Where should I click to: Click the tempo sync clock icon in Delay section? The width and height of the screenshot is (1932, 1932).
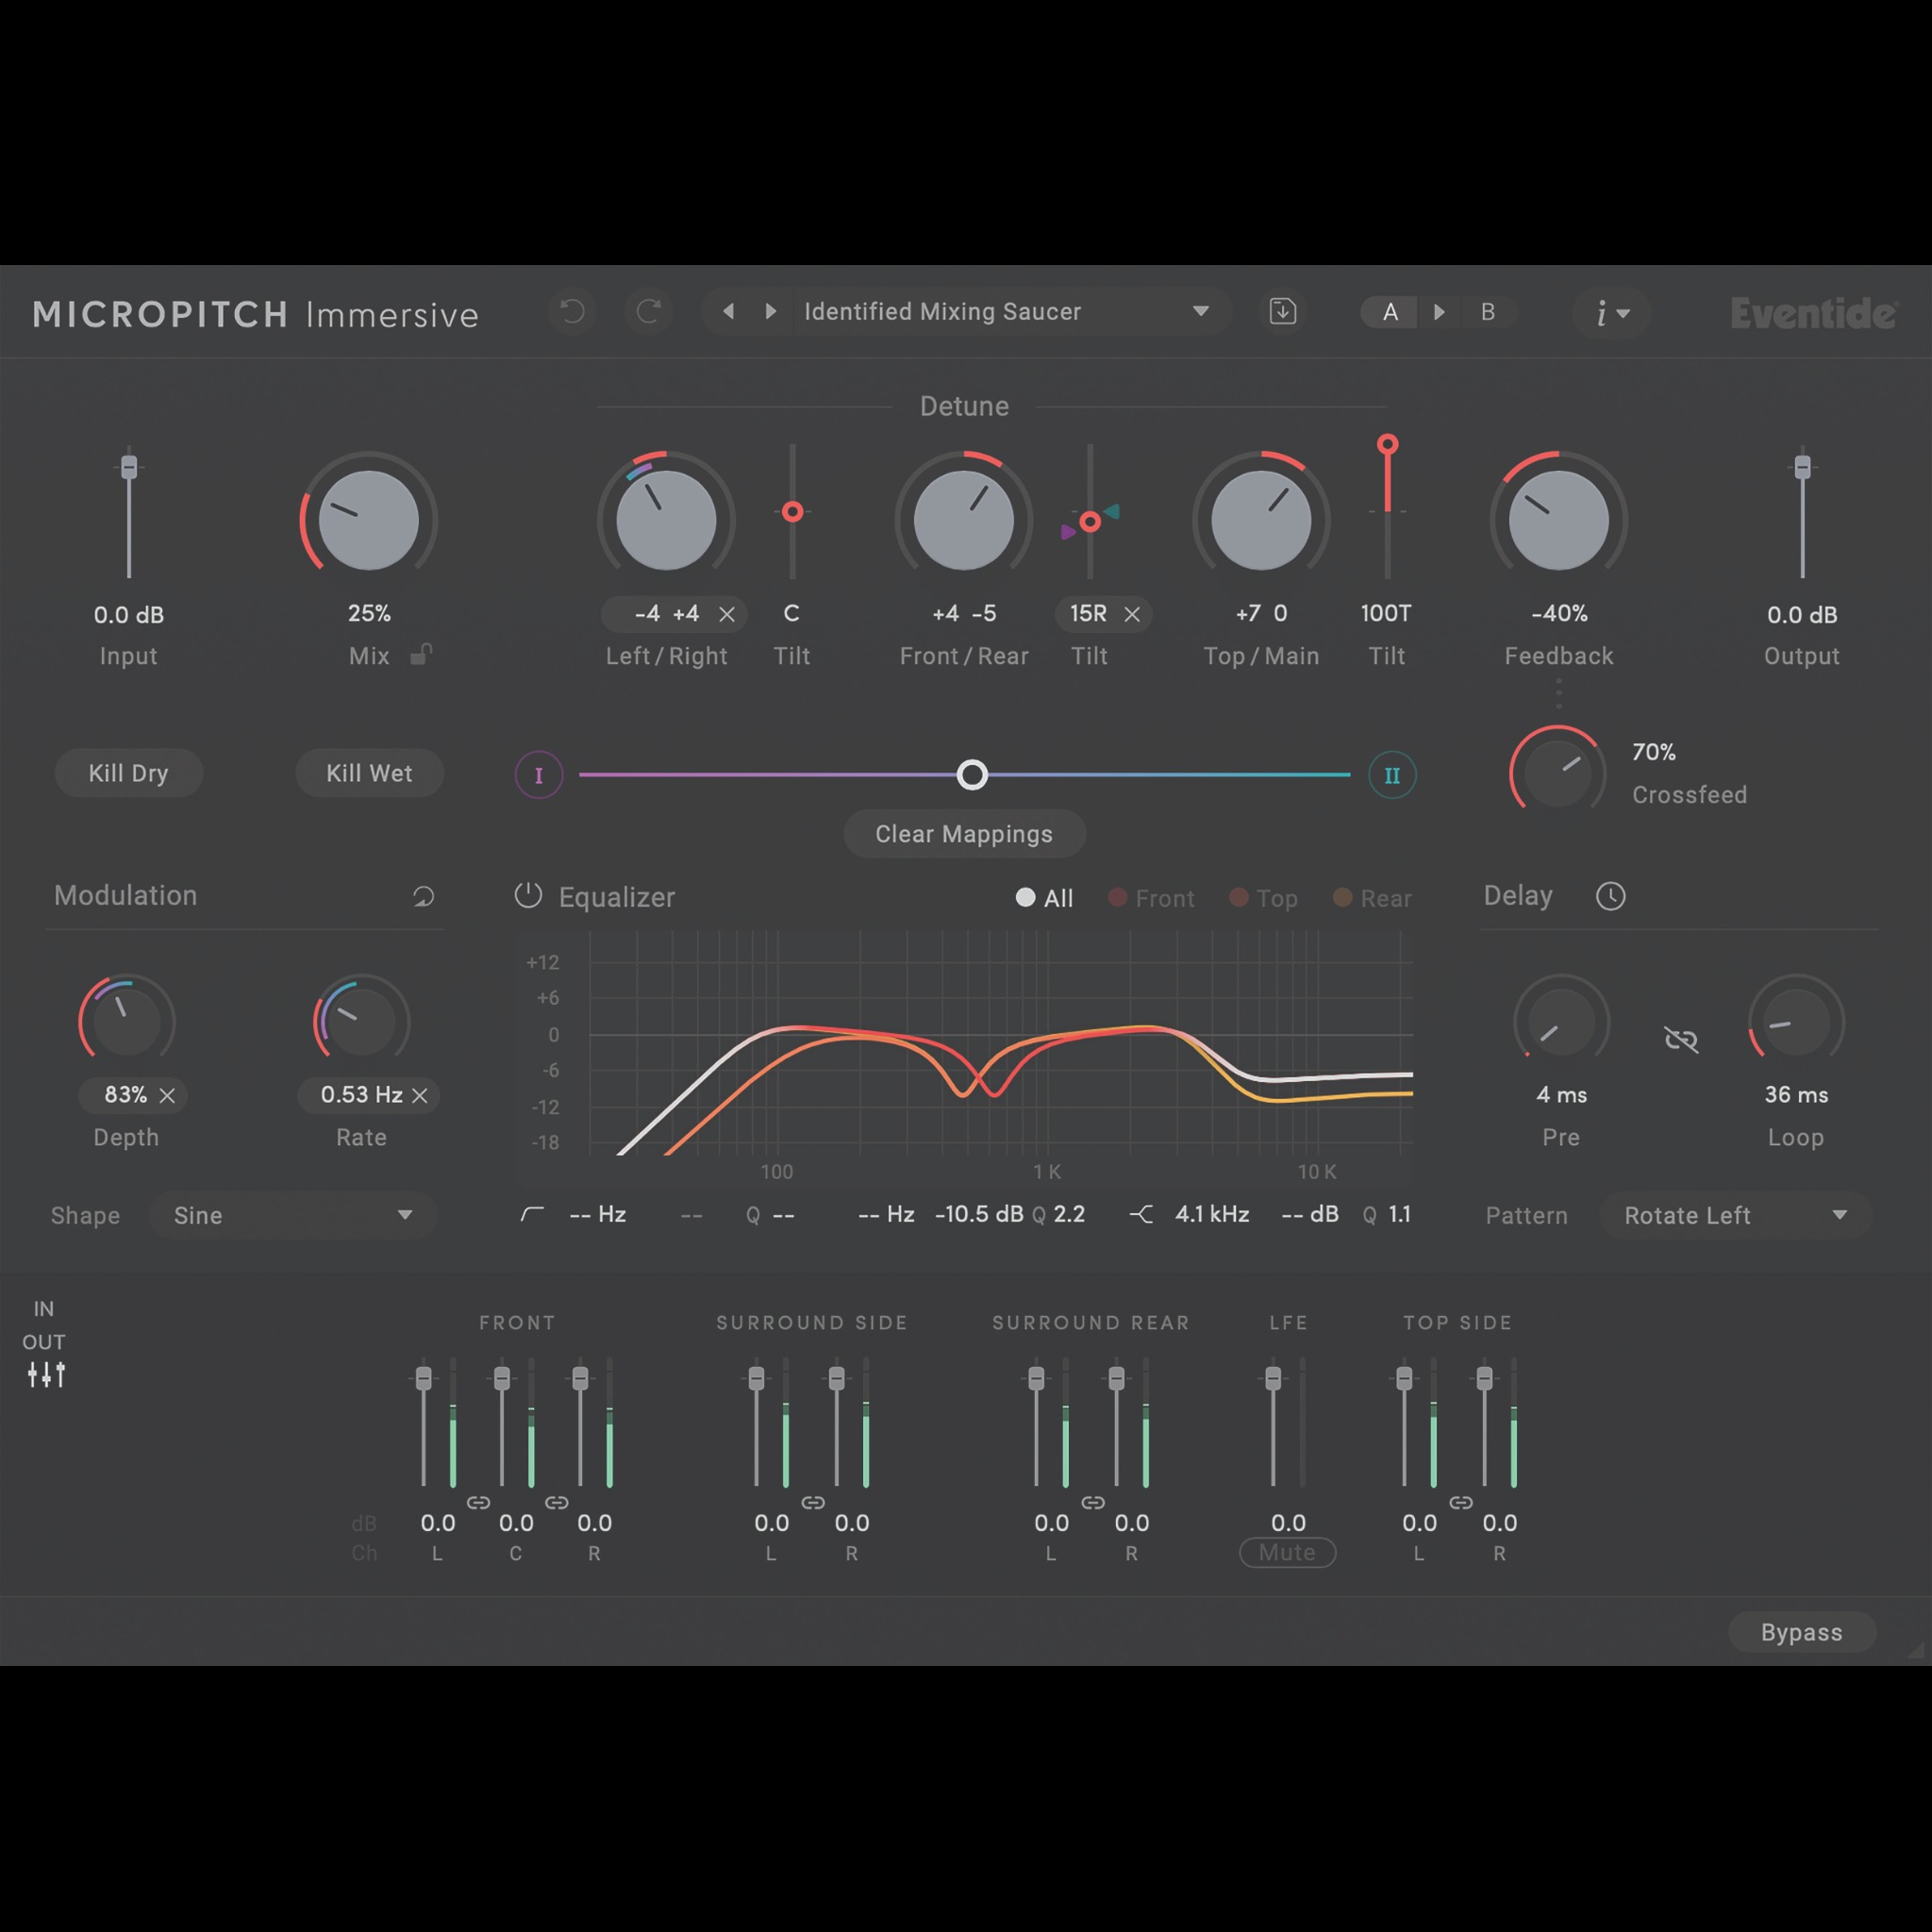click(x=1611, y=896)
